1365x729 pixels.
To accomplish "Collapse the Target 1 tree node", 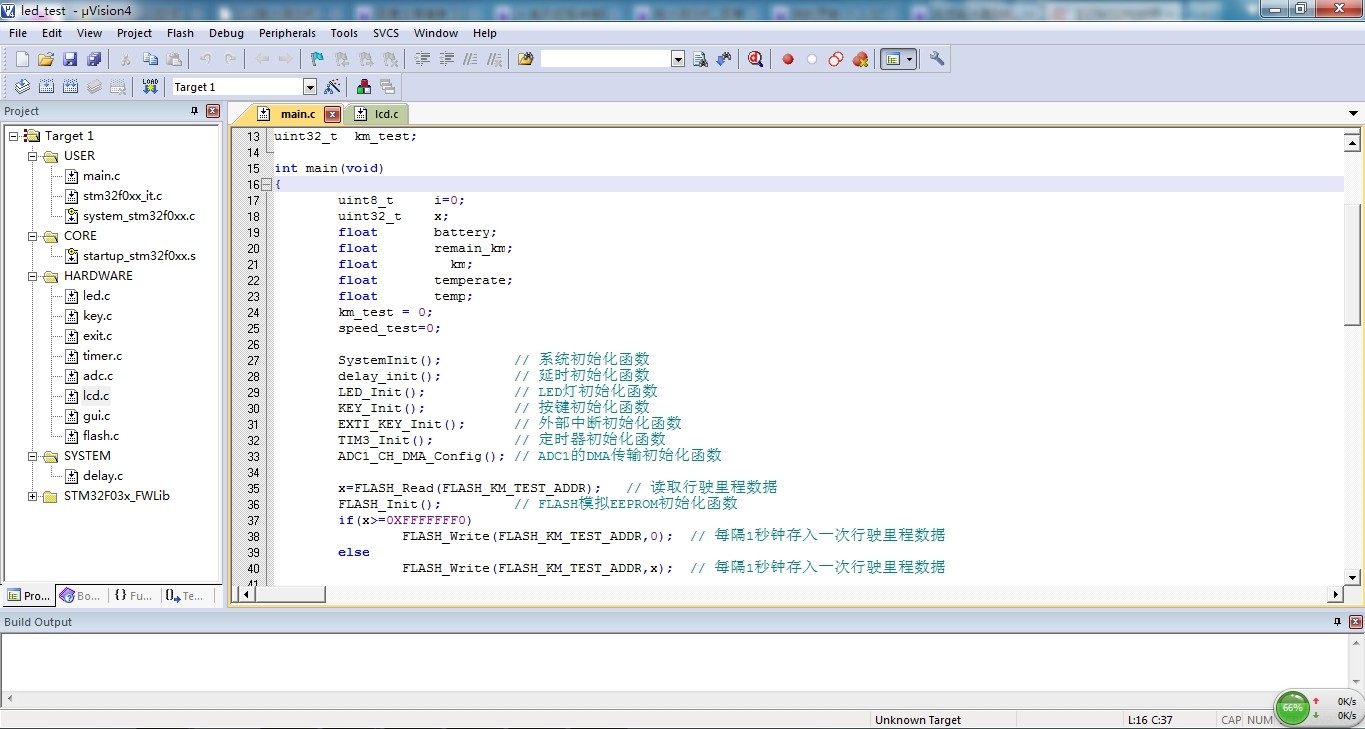I will 13,136.
